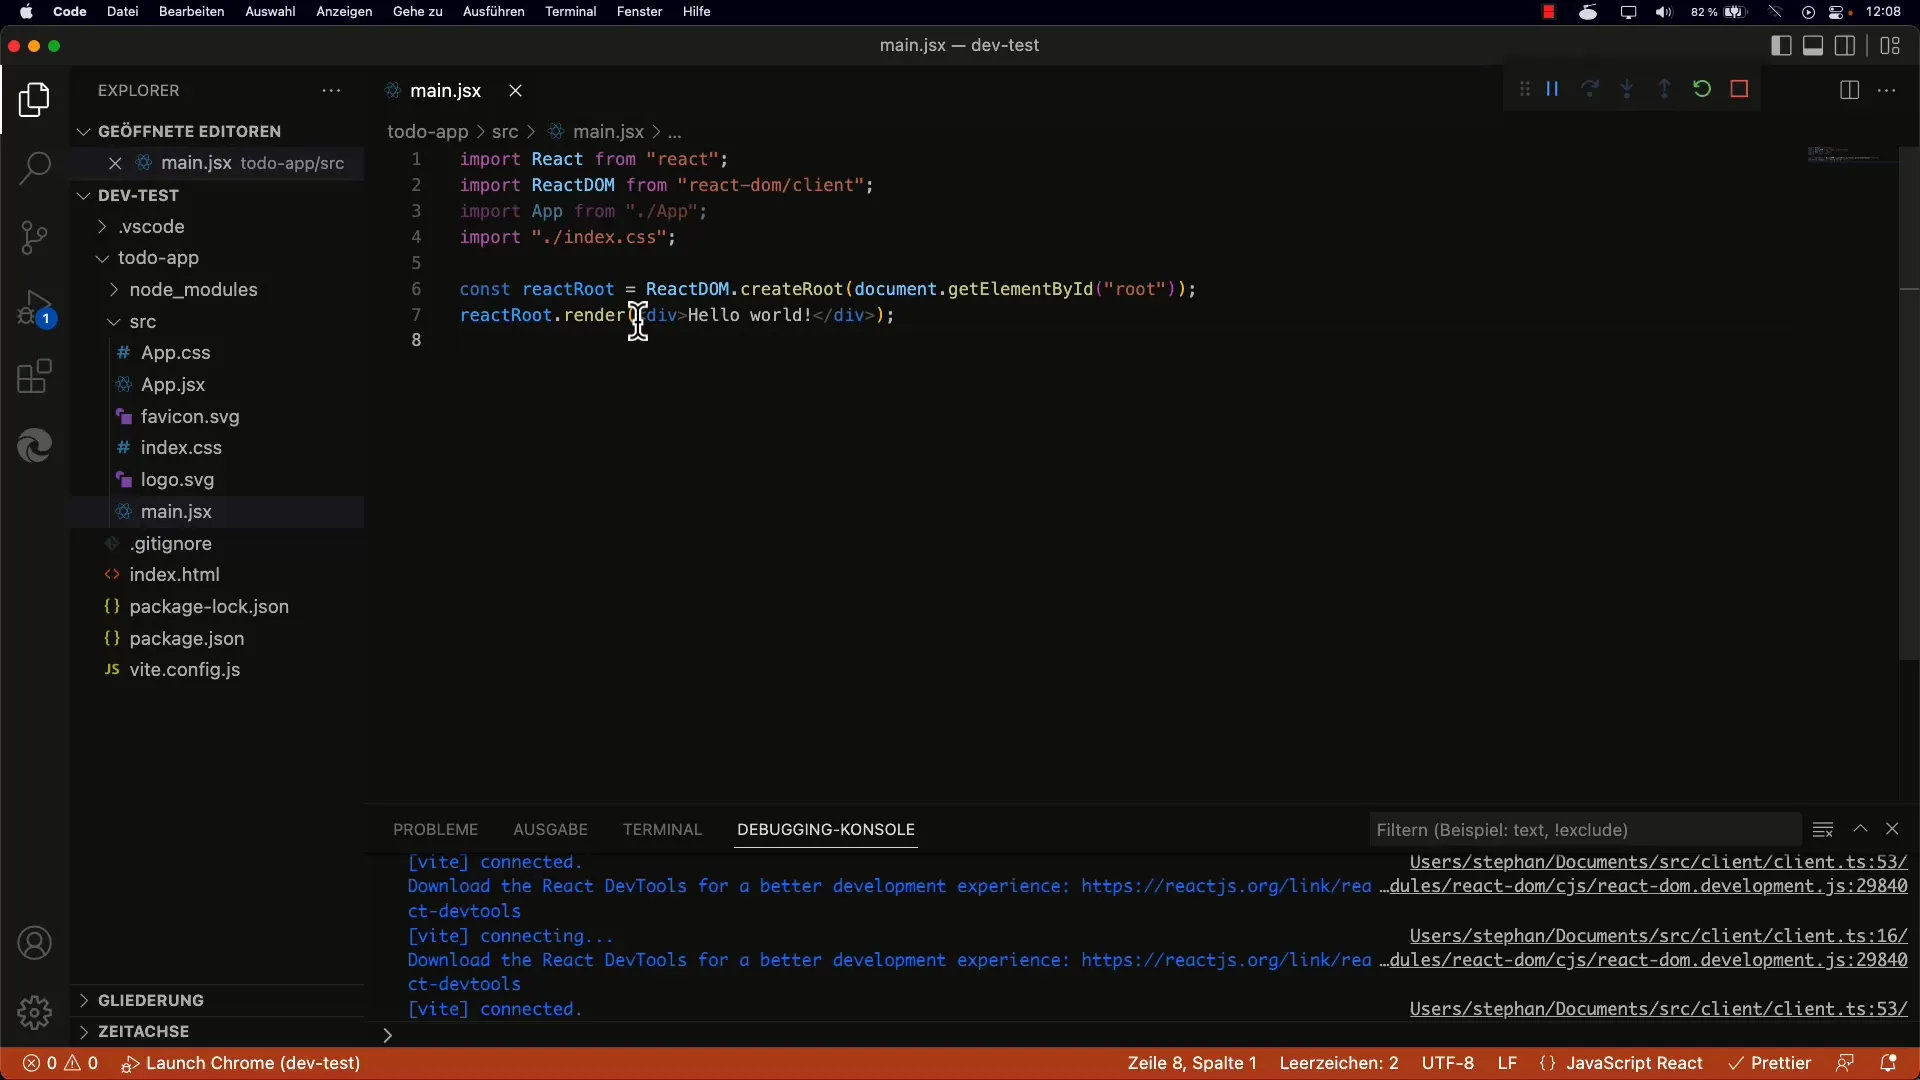The height and width of the screenshot is (1080, 1920).
Task: Click the debug console REPL input prompt
Action: click(x=1140, y=1035)
